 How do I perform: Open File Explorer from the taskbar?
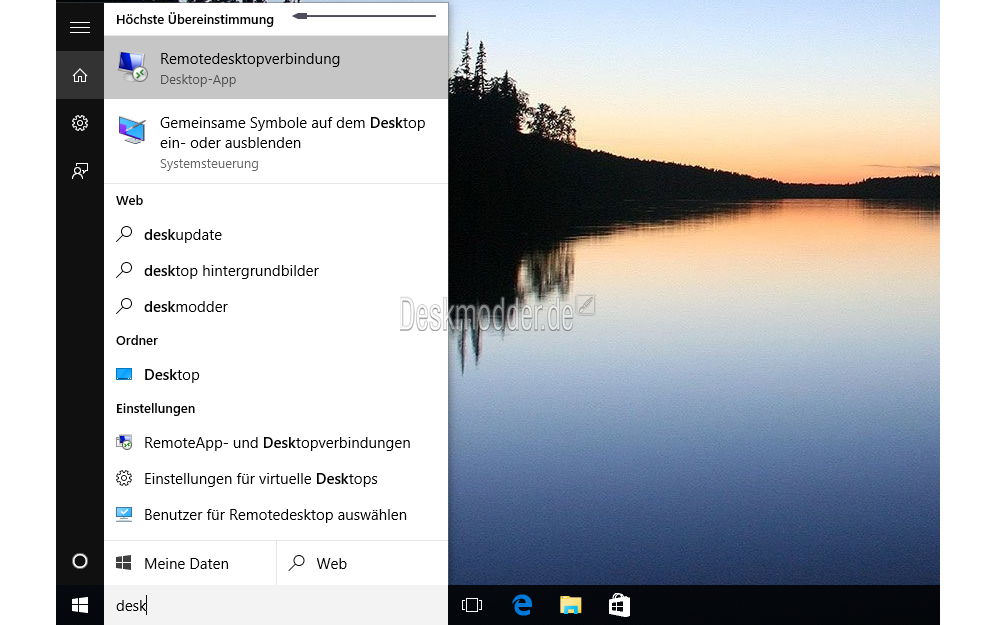pyautogui.click(x=571, y=605)
